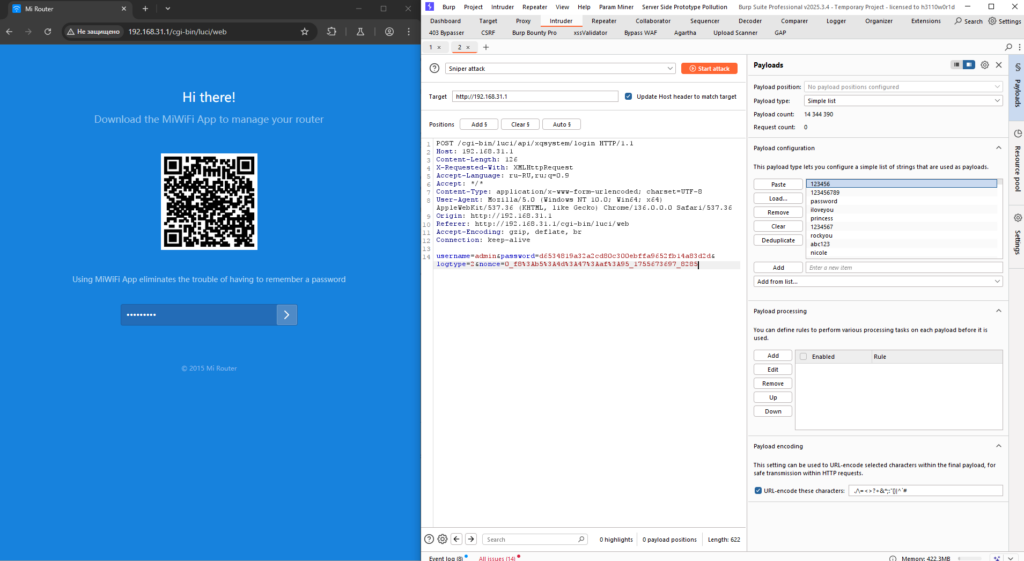Bookmark this page with star icon
This screenshot has width=1024, height=561.
coord(304,31)
